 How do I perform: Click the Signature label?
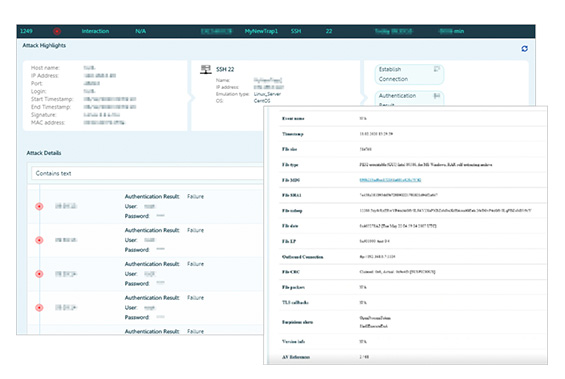[x=44, y=115]
